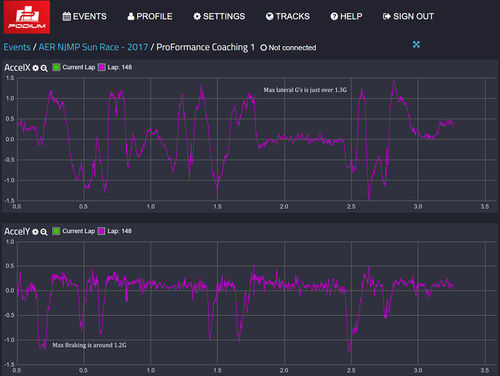Toggle Current Lap series in AccelX legend

(56, 67)
